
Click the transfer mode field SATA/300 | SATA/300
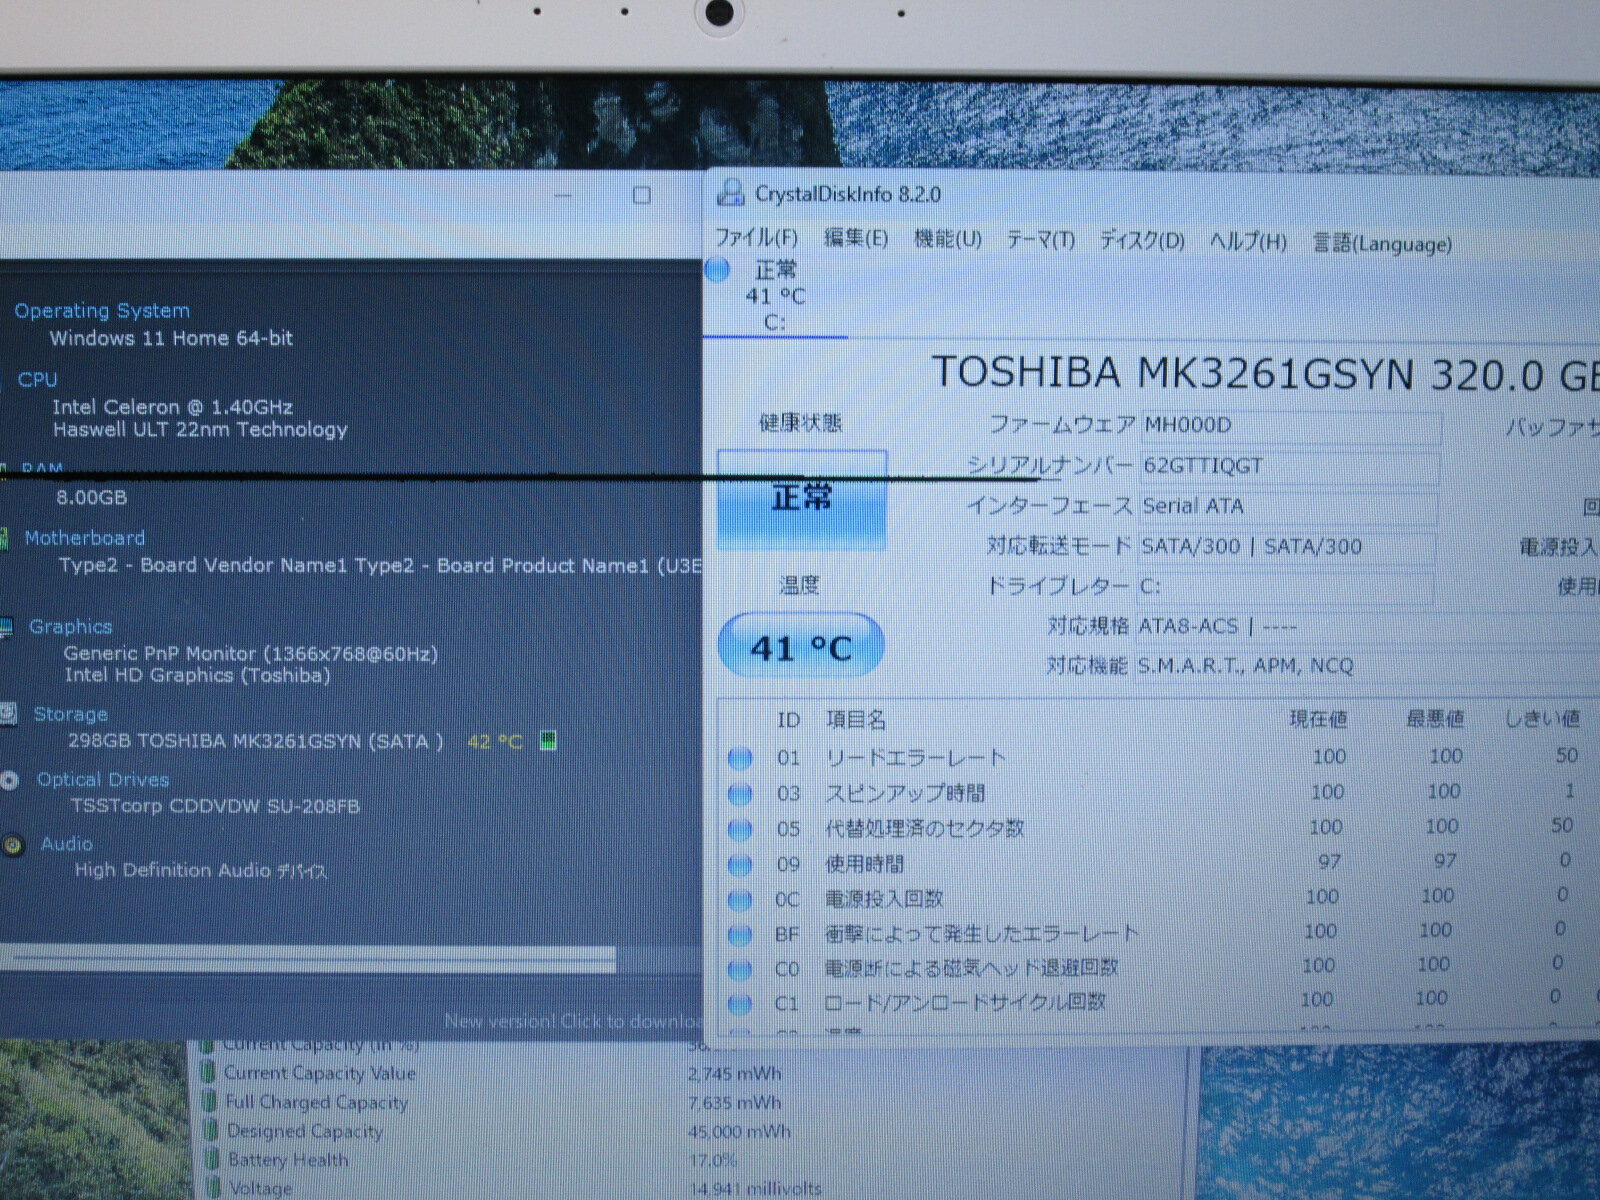(x=1286, y=547)
